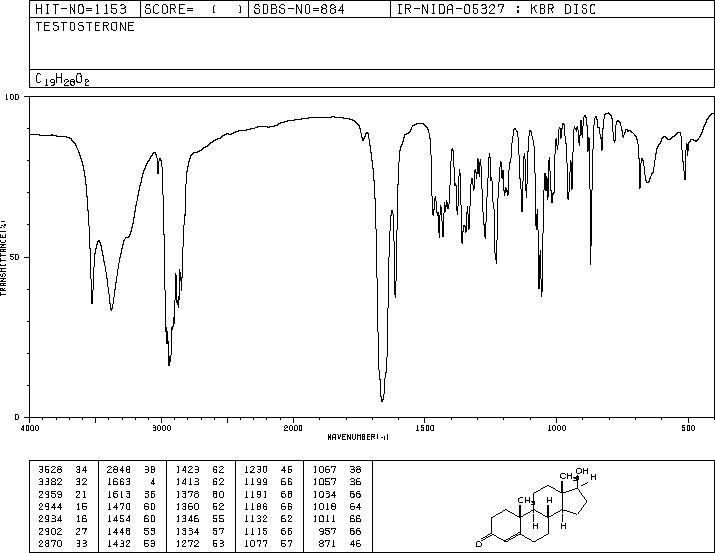Click the 3000 wavenumber axis label
715x553 pixels.
pyautogui.click(x=161, y=428)
